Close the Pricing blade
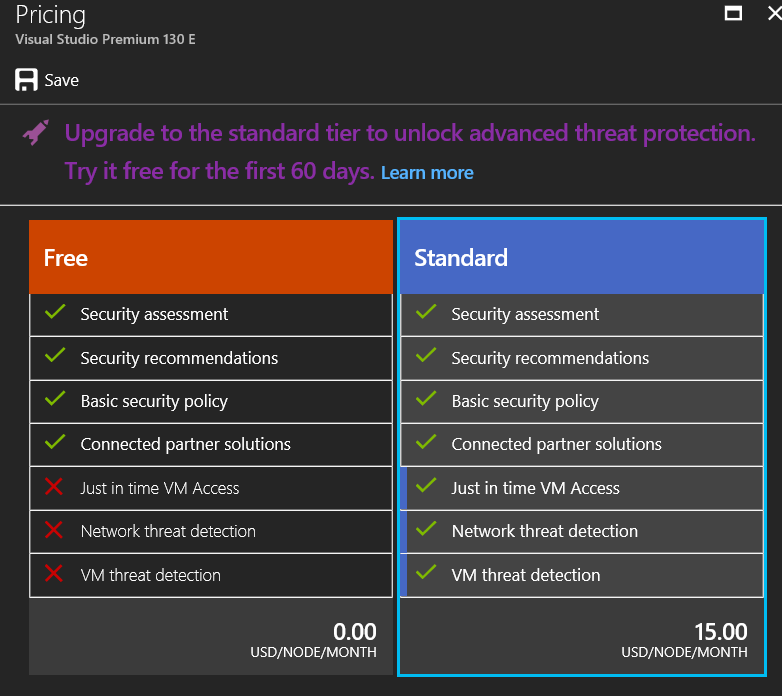This screenshot has height=696, width=782. tap(771, 13)
